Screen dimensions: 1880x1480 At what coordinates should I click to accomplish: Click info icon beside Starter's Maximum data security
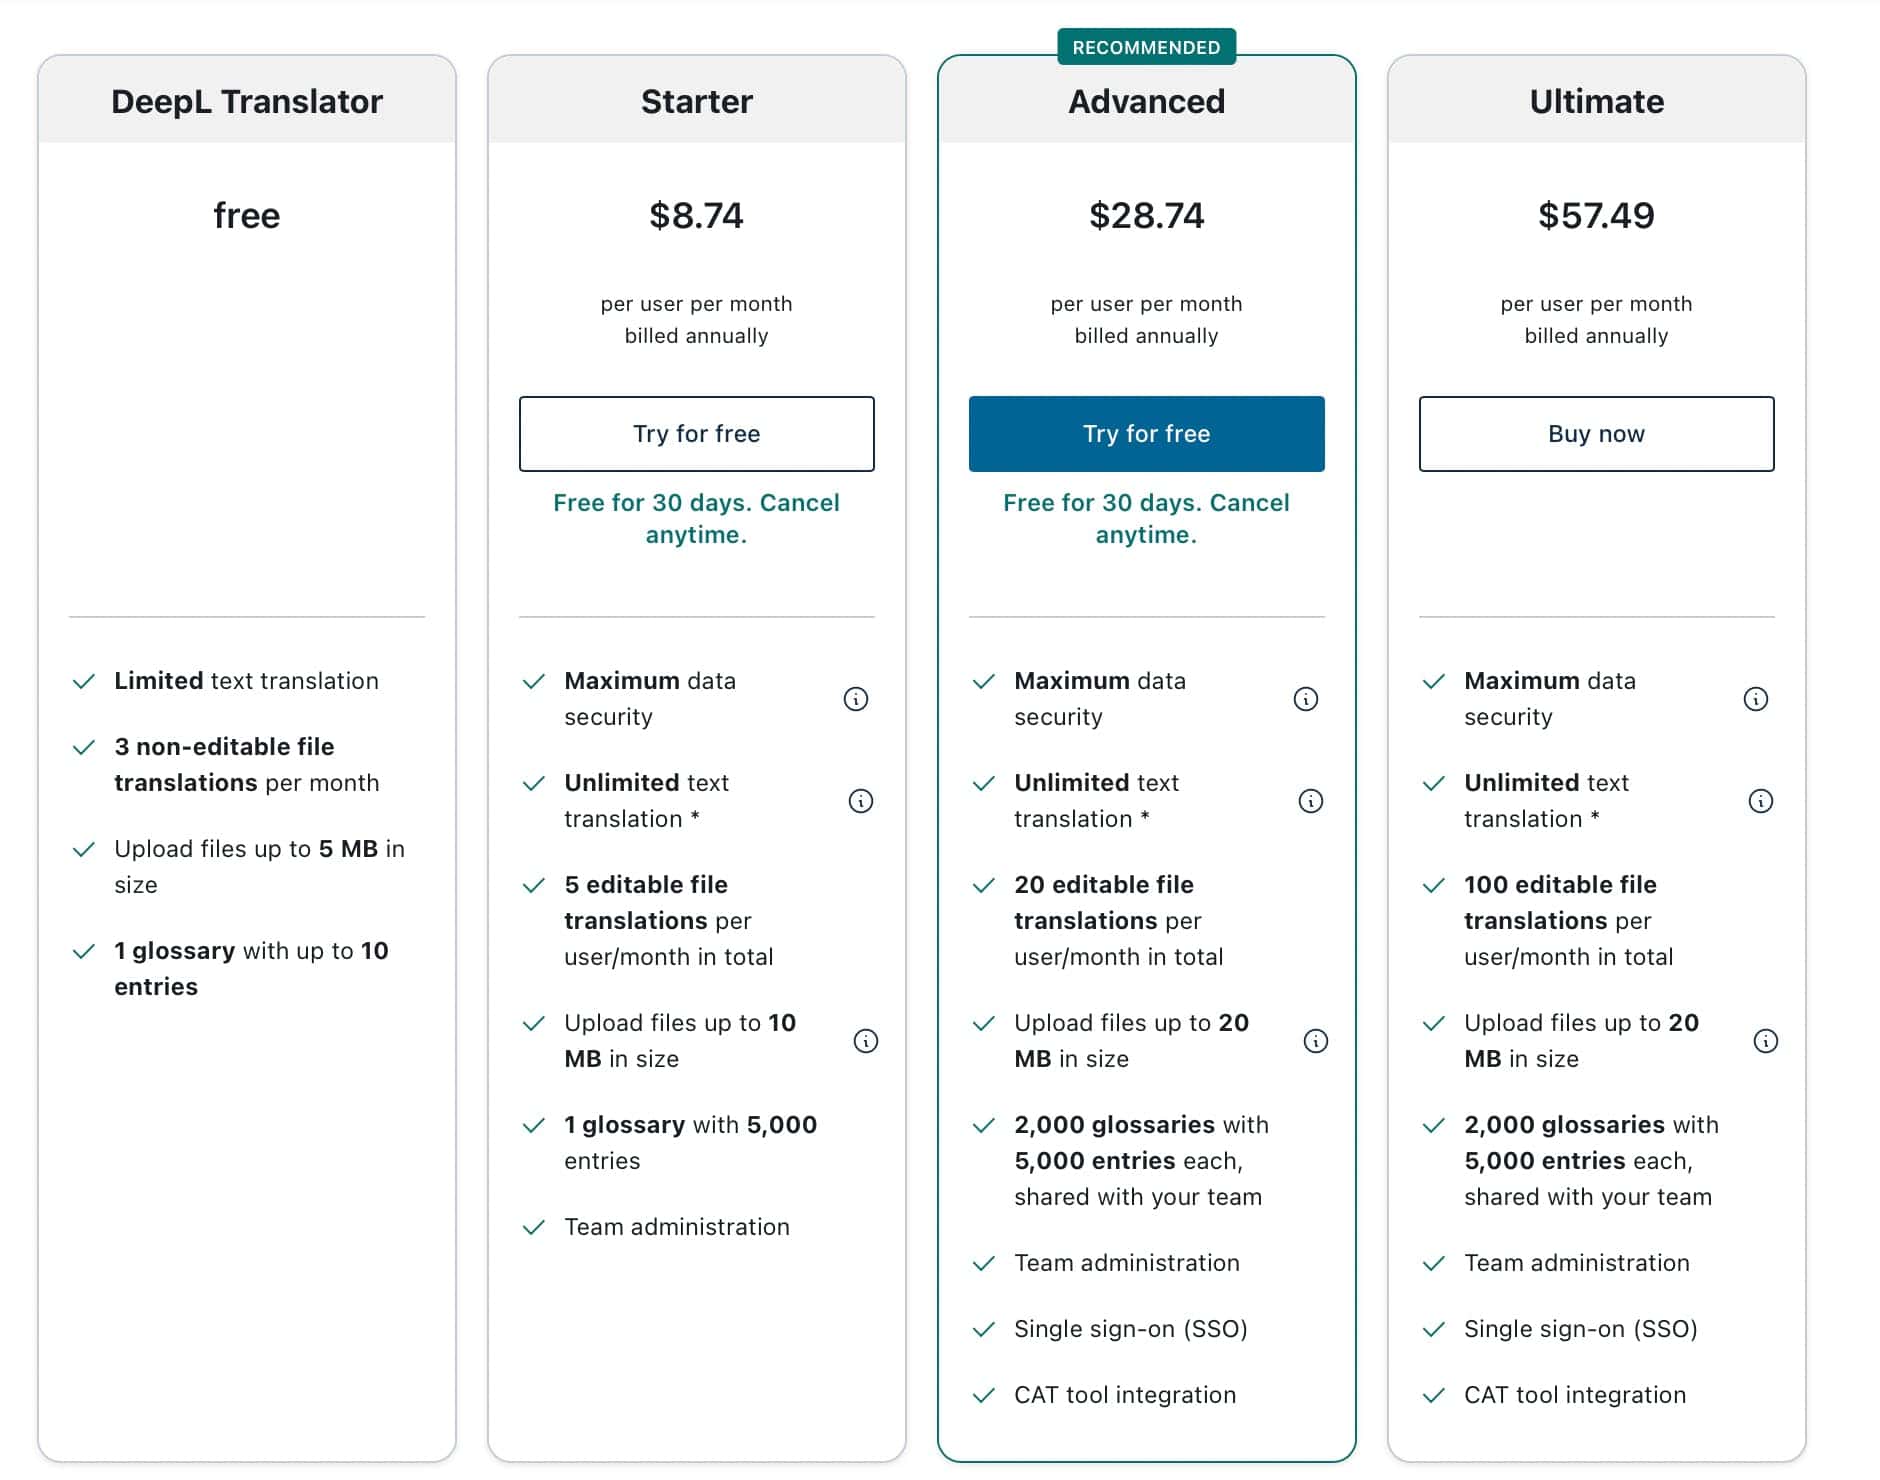point(856,698)
